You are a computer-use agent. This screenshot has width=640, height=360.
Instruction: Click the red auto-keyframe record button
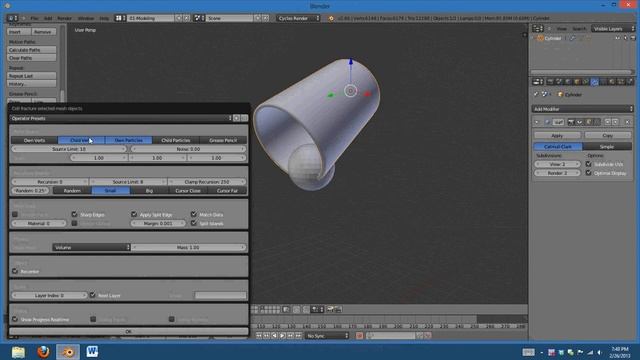pyautogui.click(x=360, y=336)
